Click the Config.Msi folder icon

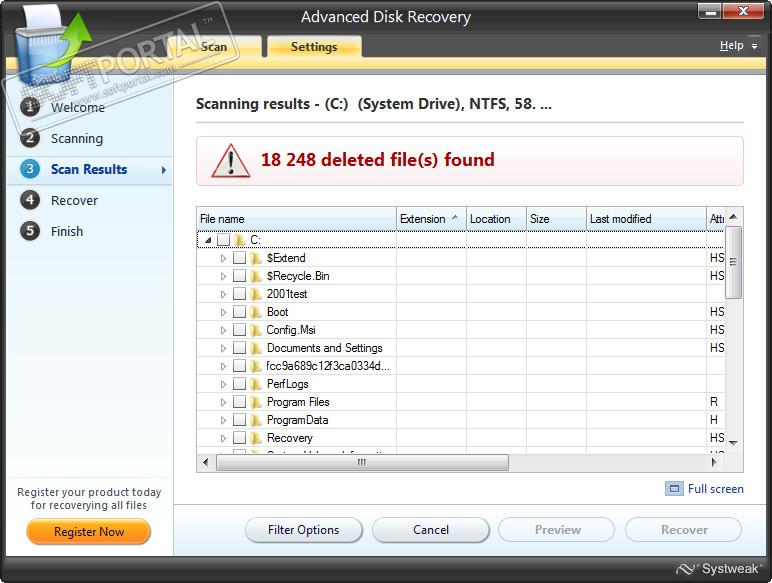[x=255, y=330]
